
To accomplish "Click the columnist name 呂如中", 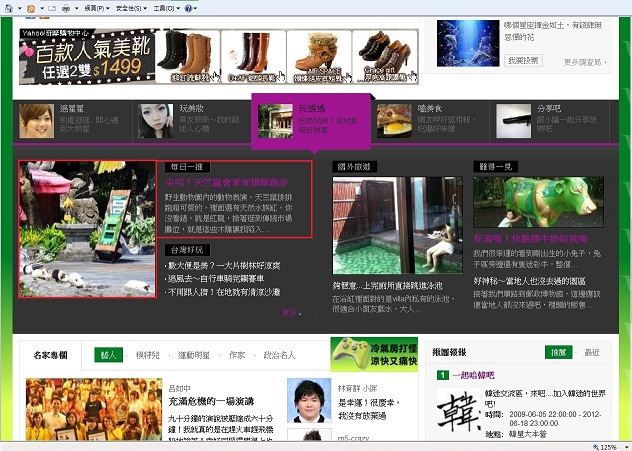I will (x=179, y=389).
